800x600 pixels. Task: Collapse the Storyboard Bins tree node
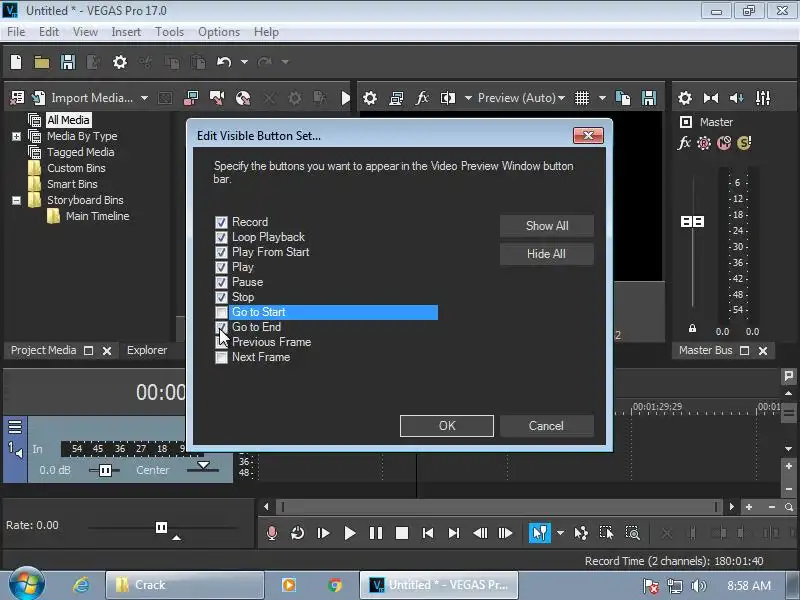(16, 201)
